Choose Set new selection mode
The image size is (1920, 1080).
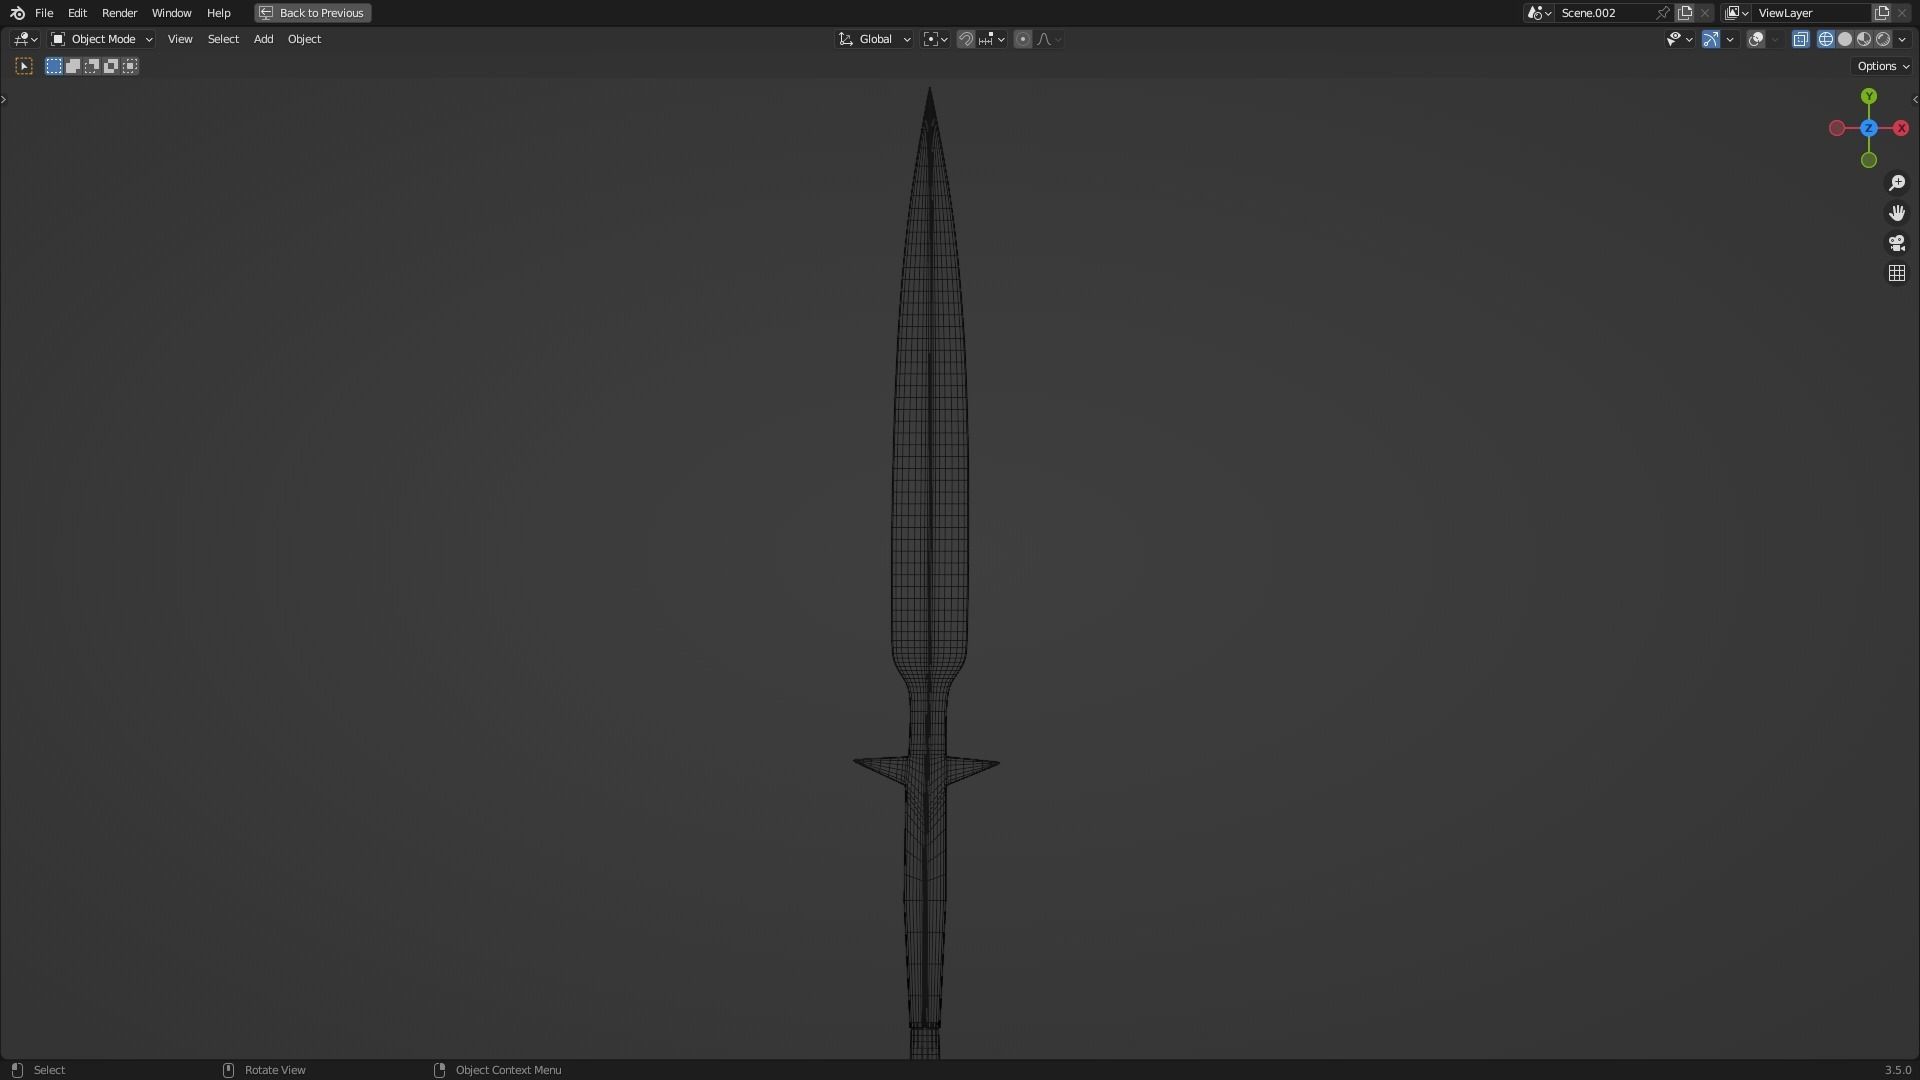pos(54,66)
